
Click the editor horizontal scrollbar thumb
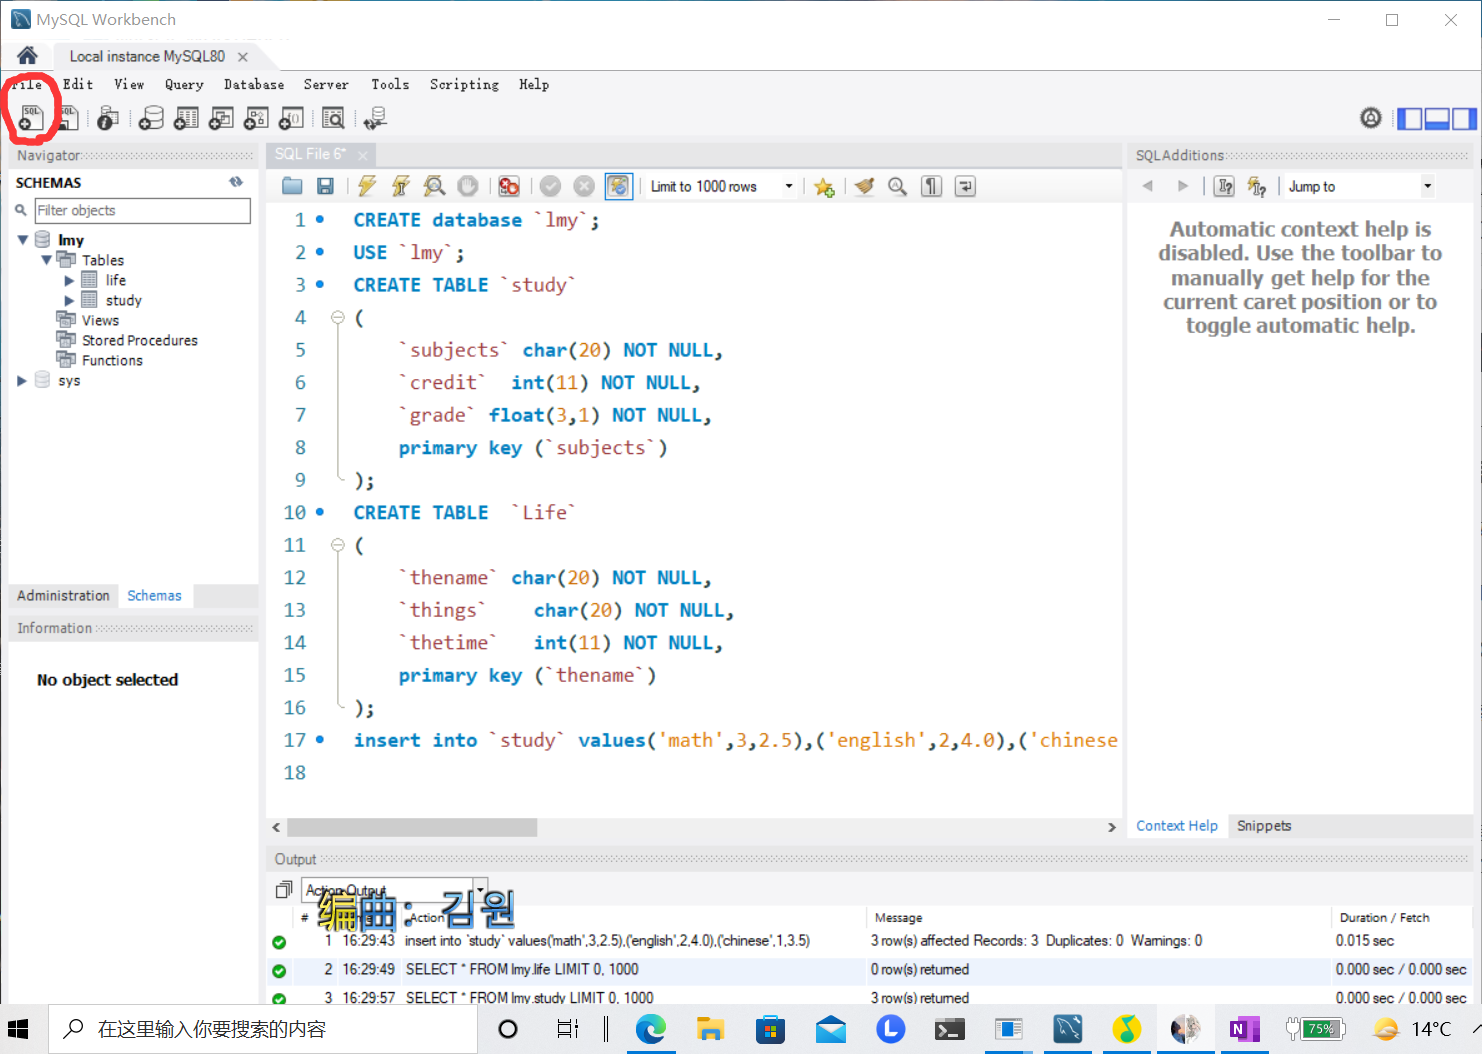[x=412, y=827]
